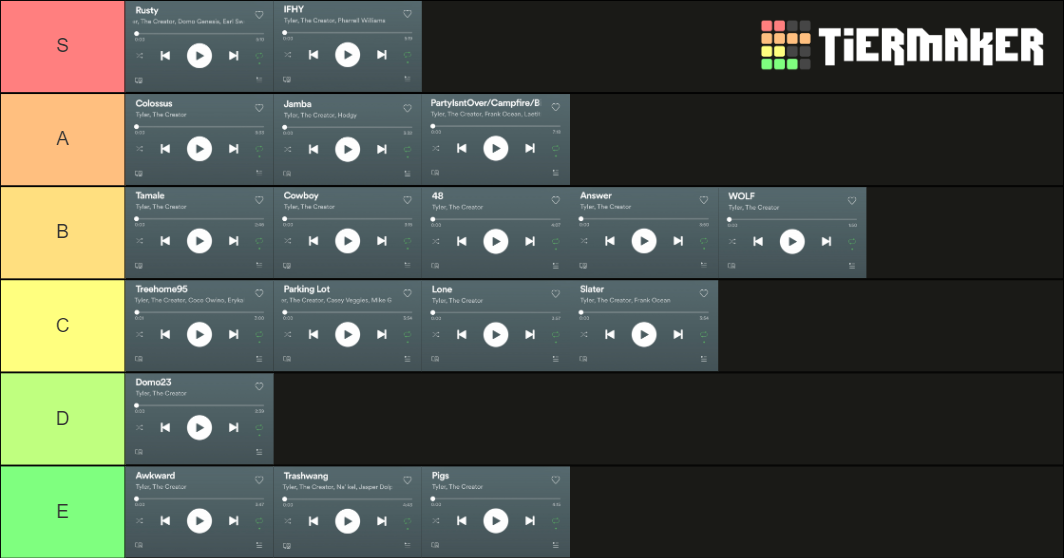The width and height of the screenshot is (1064, 558).
Task: Click the Jamba song title
Action: tap(297, 104)
